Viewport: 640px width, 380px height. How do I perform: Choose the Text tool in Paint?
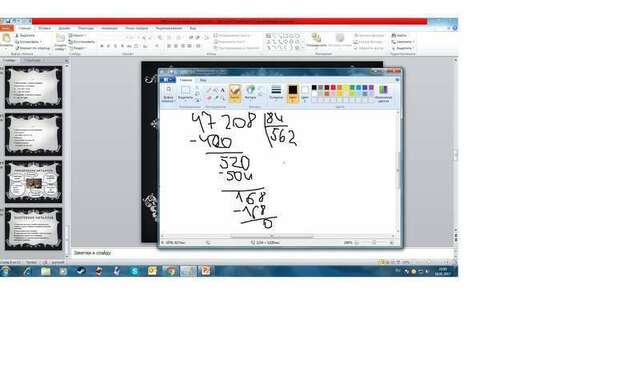click(222, 90)
